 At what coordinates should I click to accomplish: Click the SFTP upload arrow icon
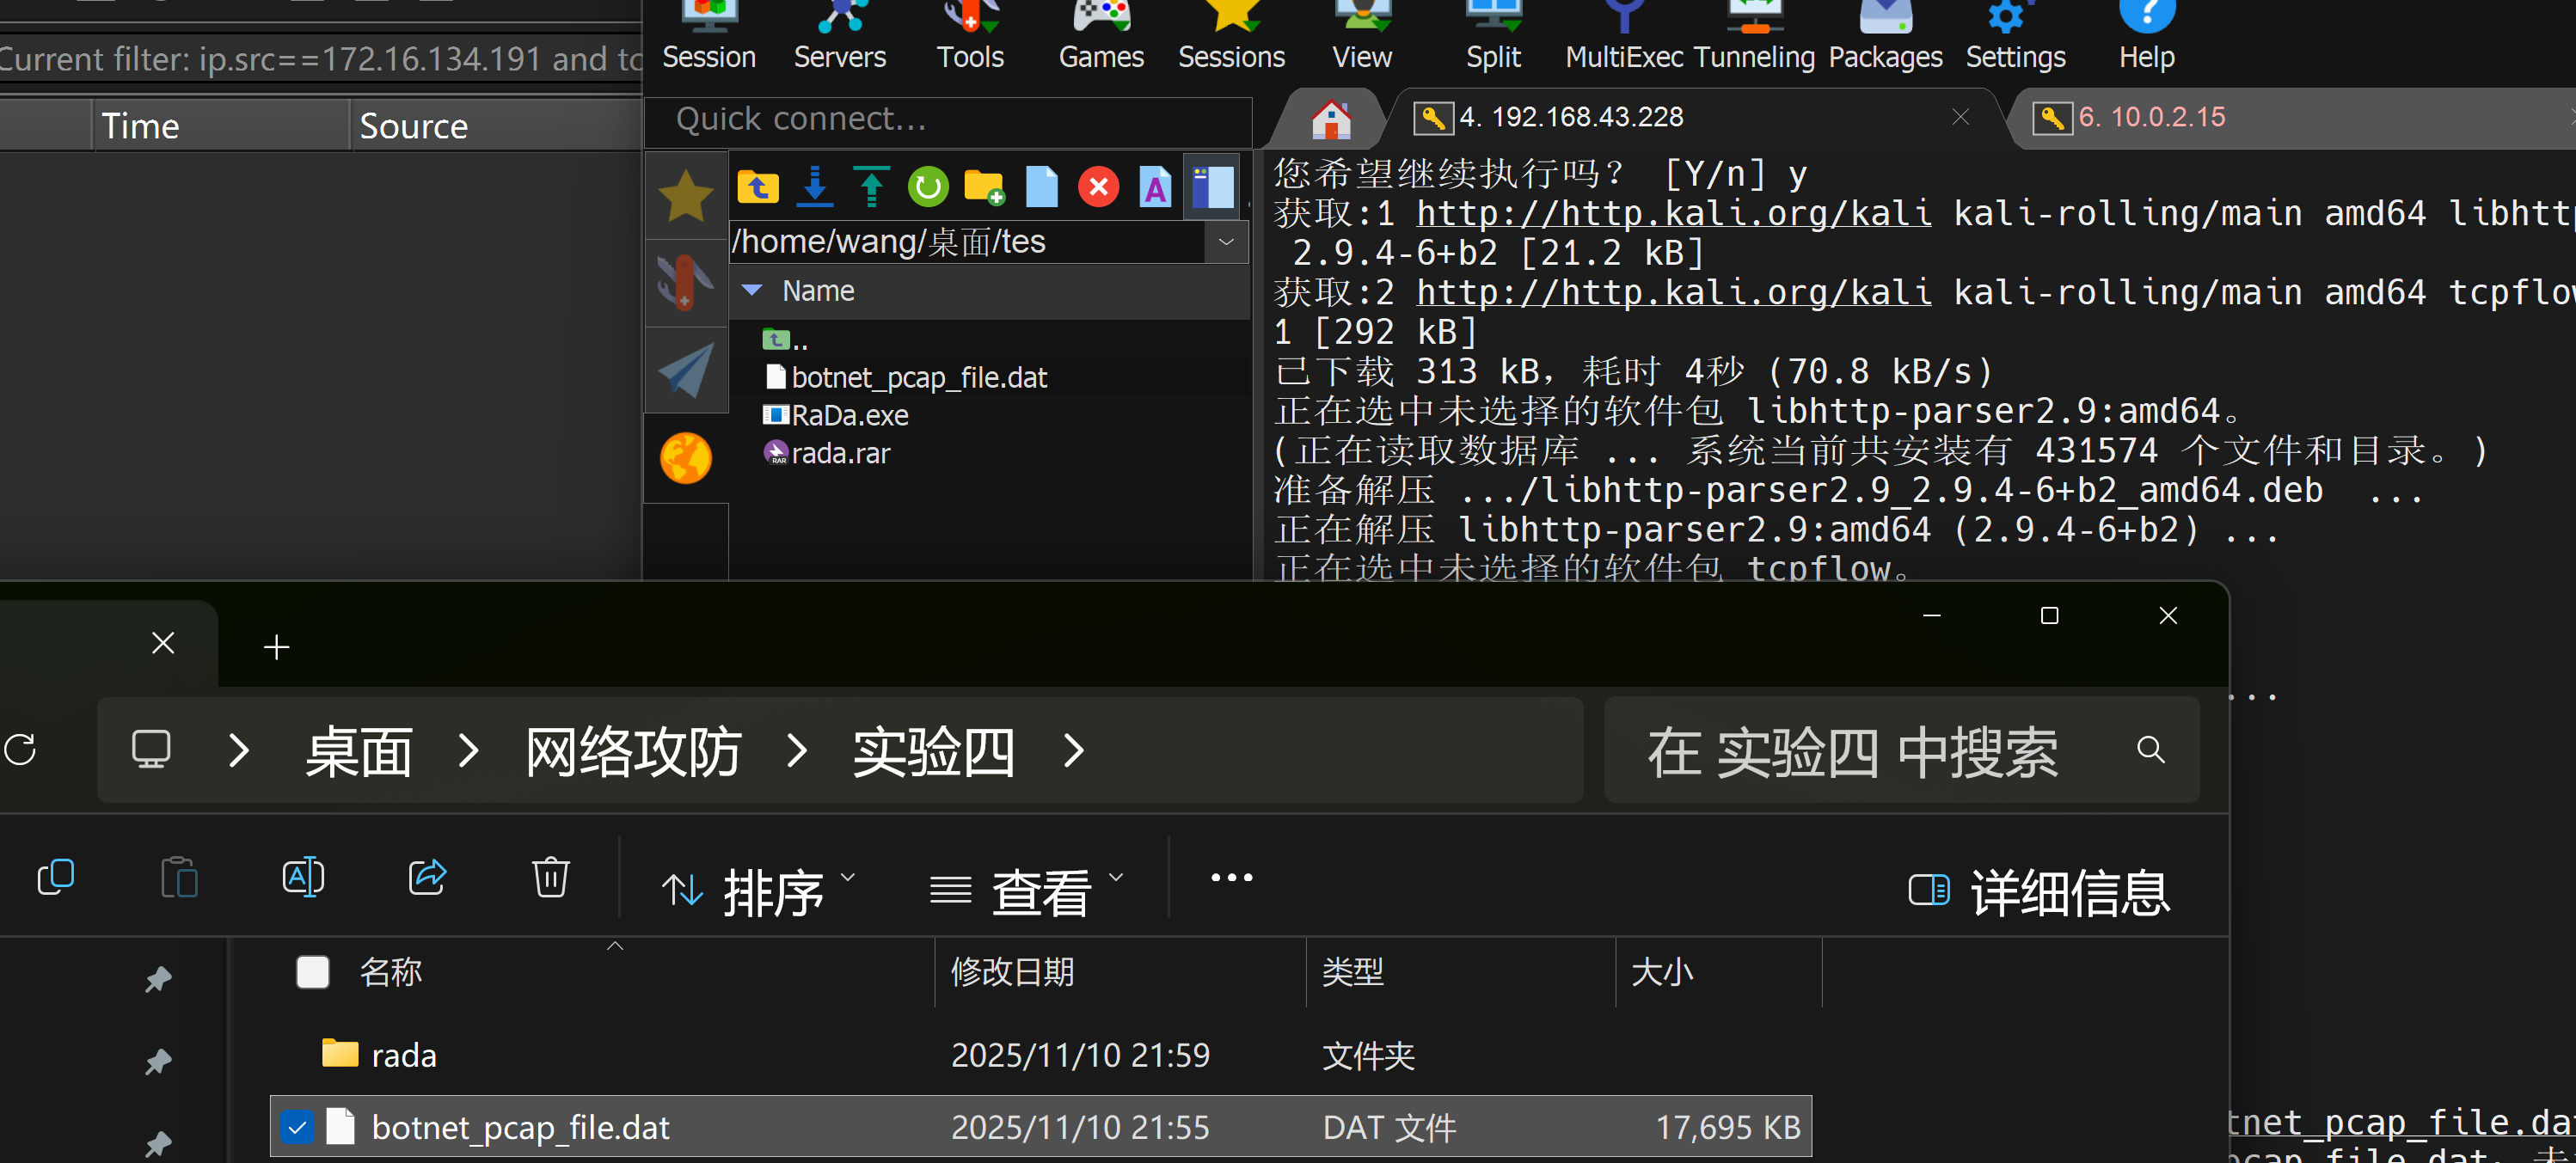pos(871,187)
